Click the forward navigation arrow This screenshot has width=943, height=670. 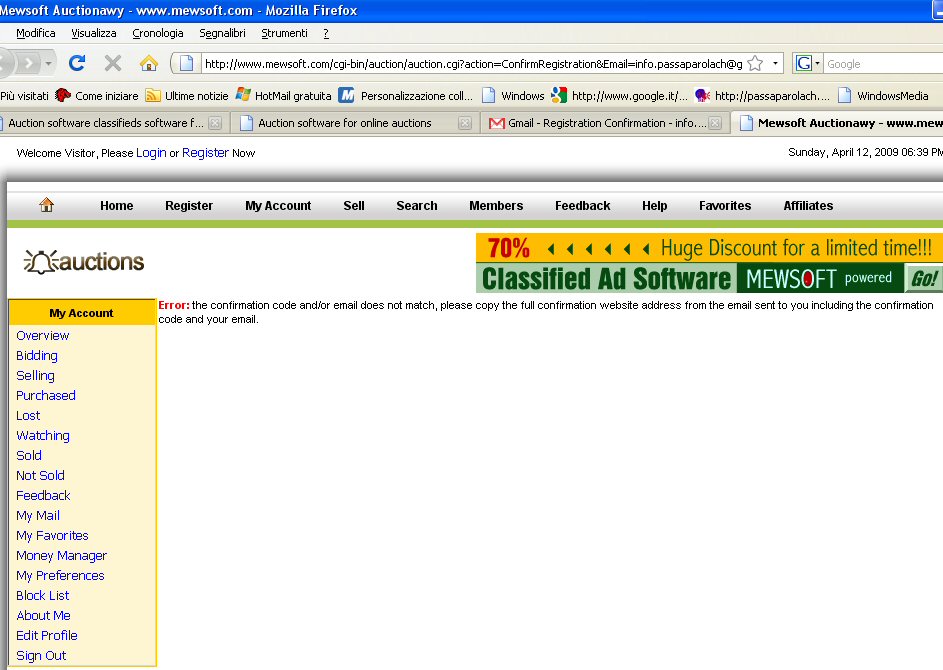tap(28, 63)
